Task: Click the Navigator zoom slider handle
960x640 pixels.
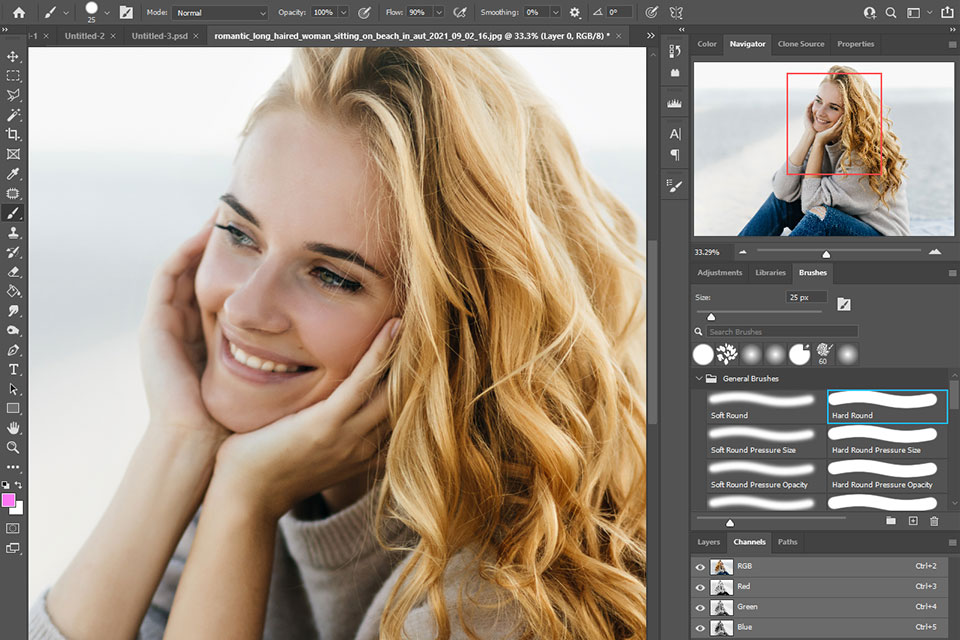Action: pyautogui.click(x=826, y=254)
